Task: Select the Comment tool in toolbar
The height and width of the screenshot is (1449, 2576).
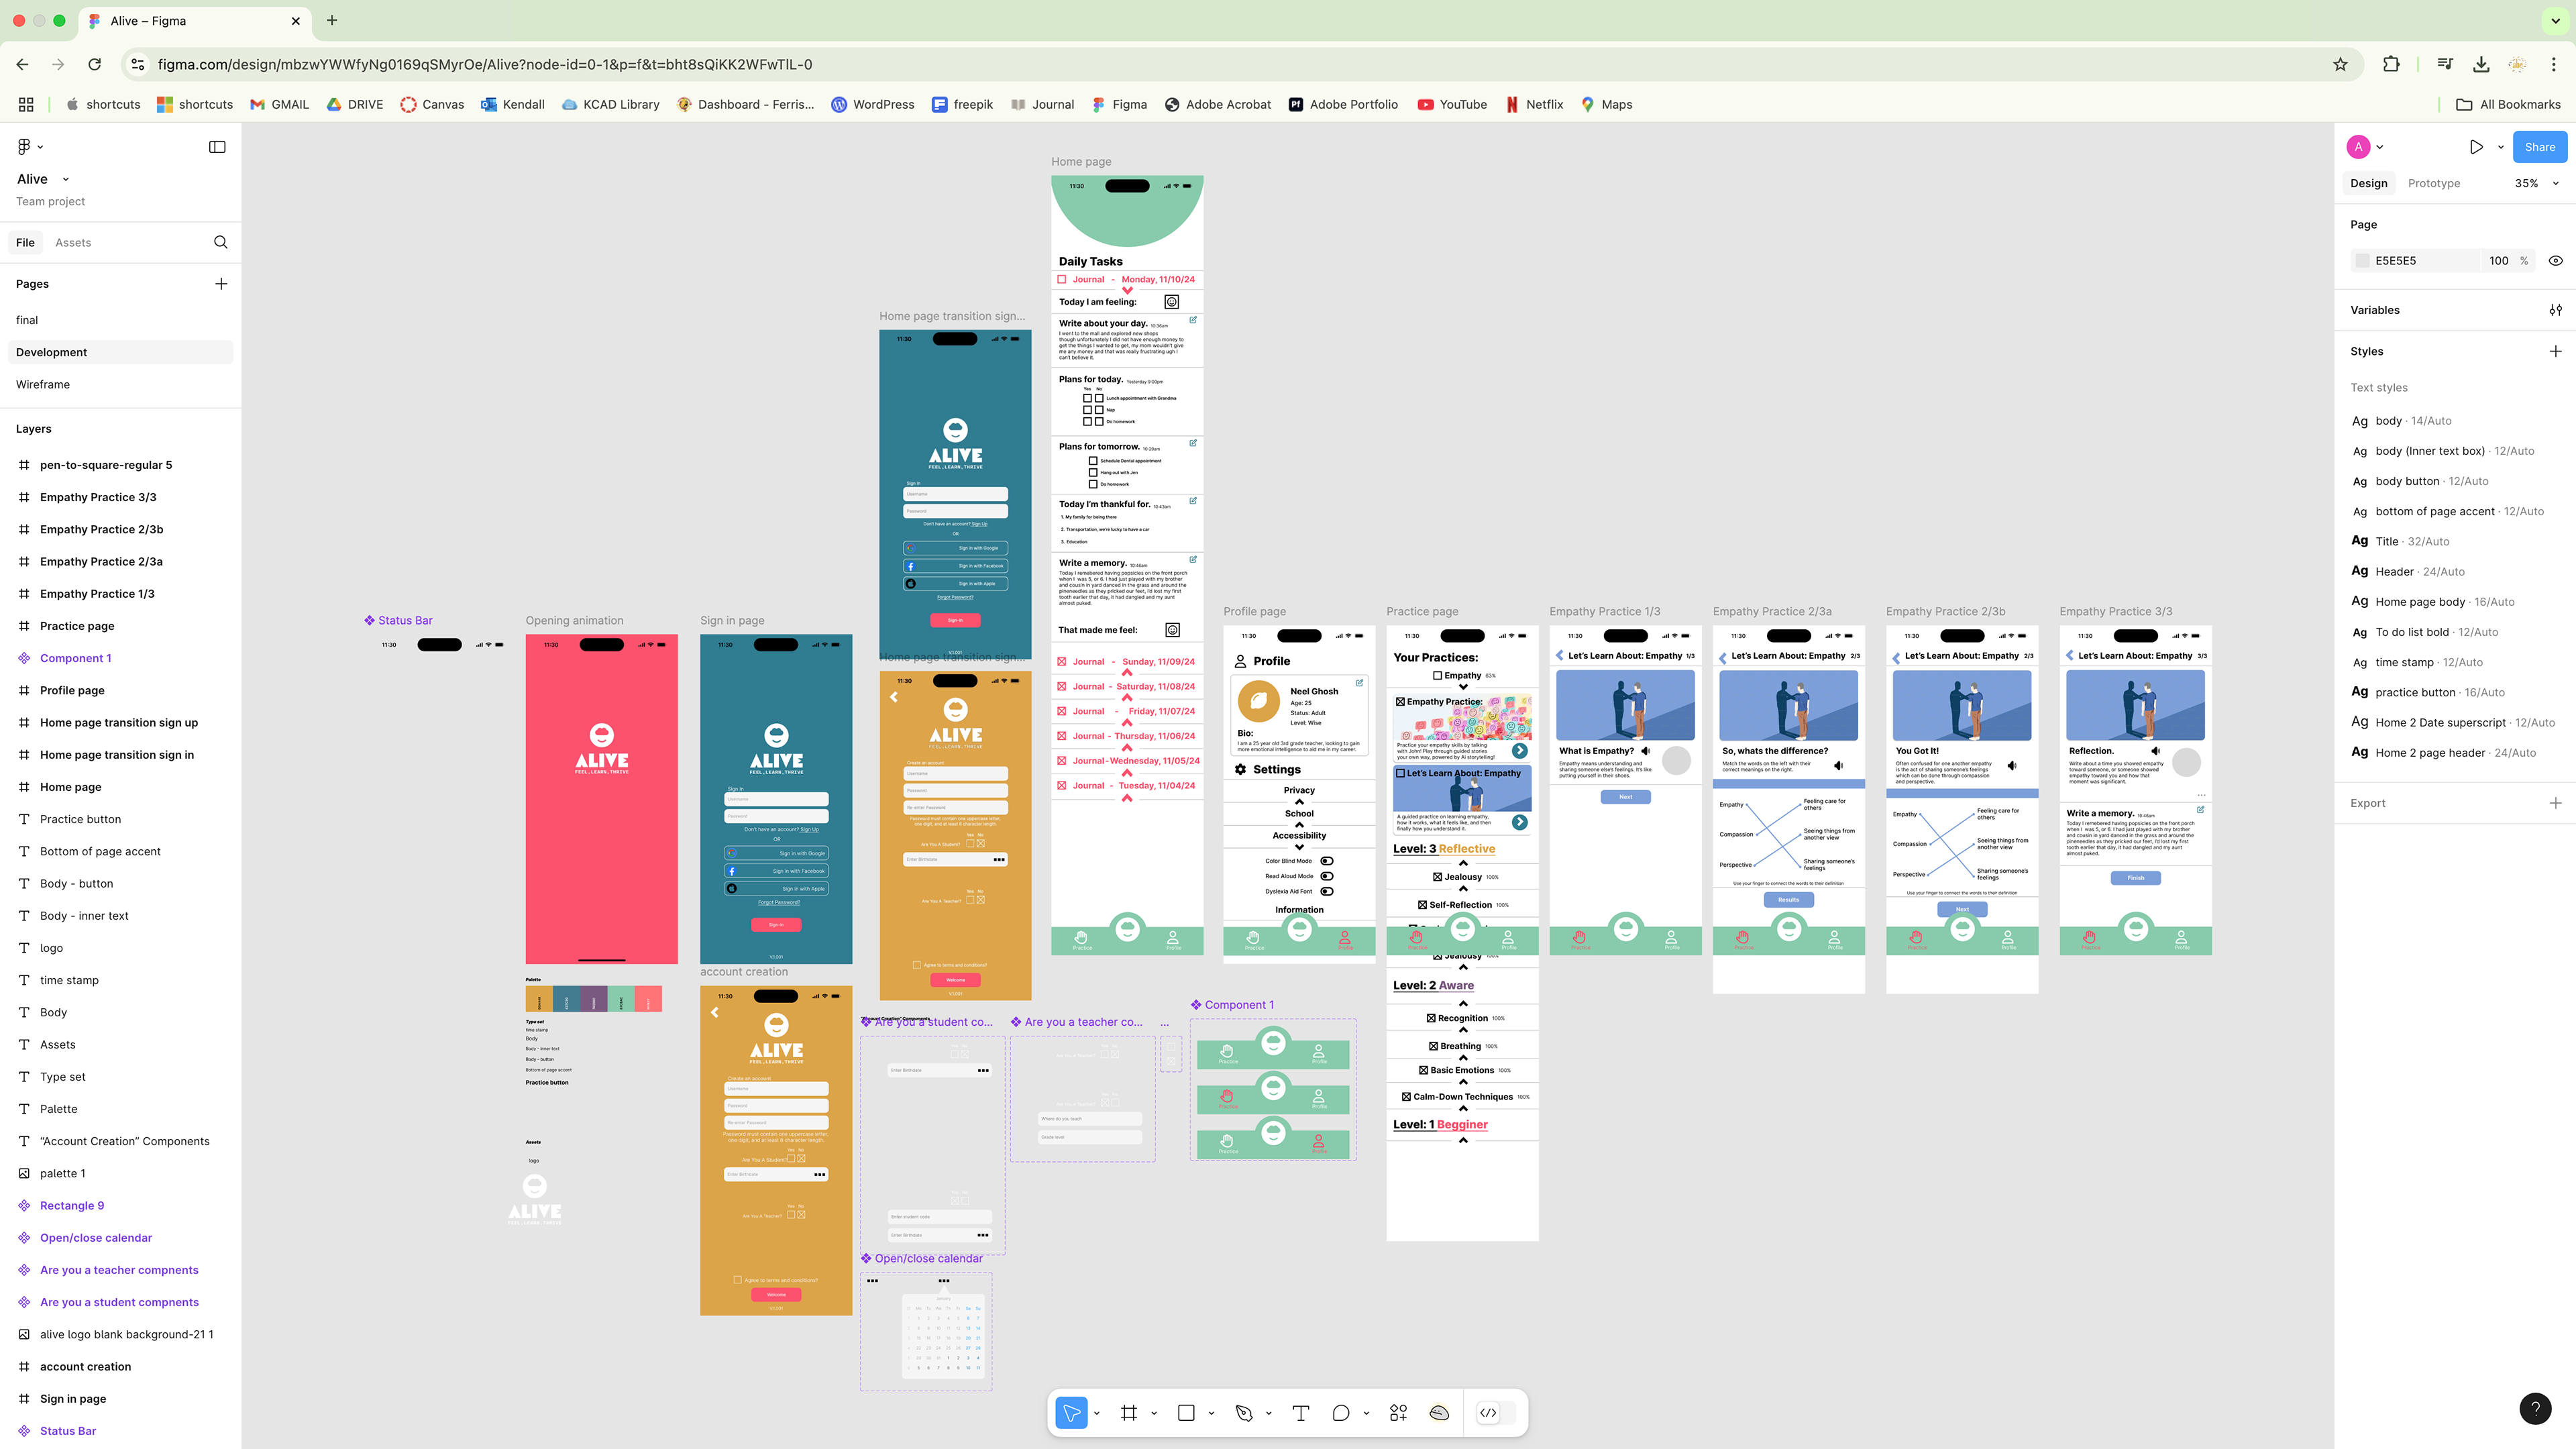Action: pyautogui.click(x=1341, y=1412)
